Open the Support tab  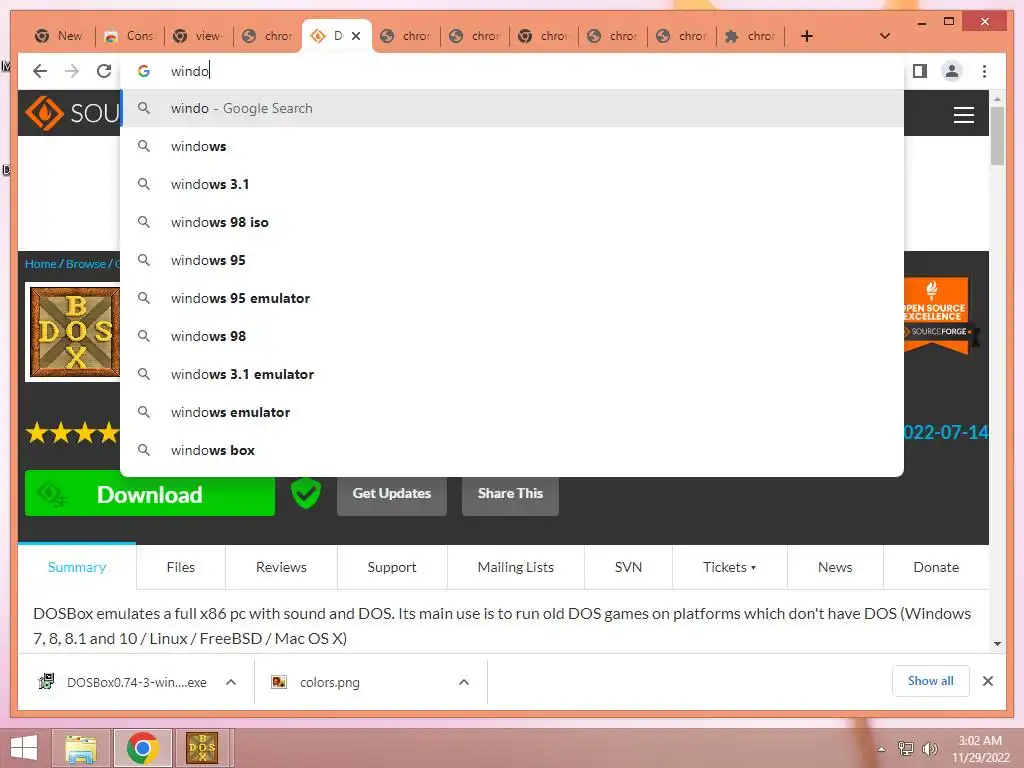pos(392,567)
